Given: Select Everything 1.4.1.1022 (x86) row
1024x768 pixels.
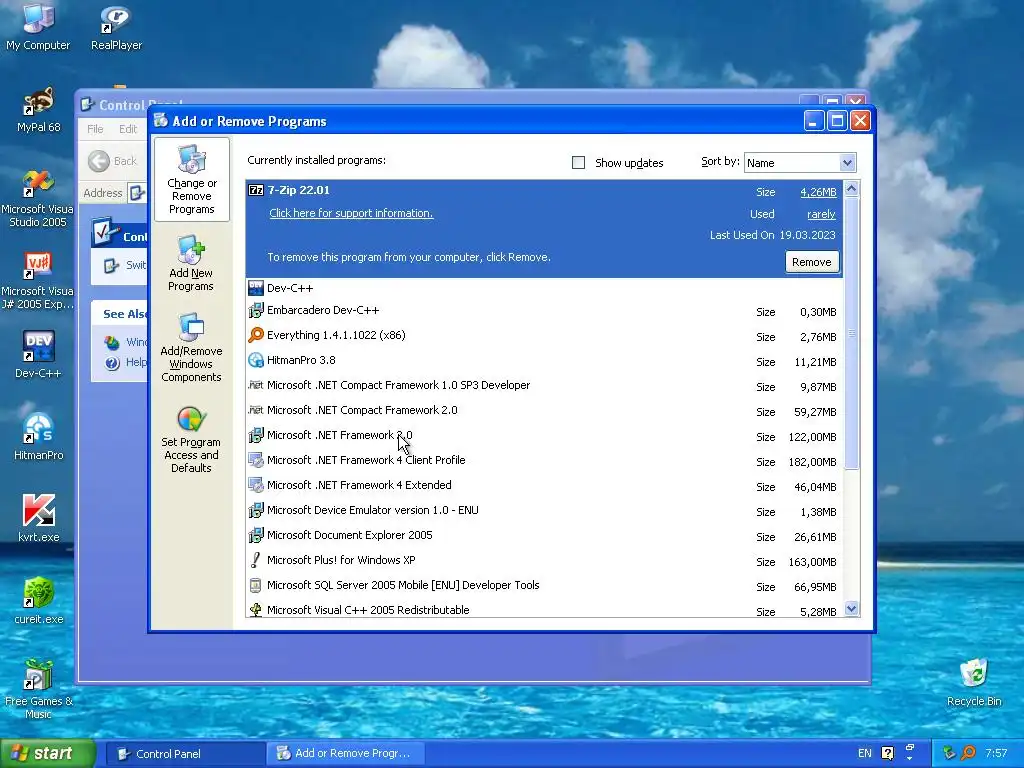Looking at the screenshot, I should click(545, 336).
